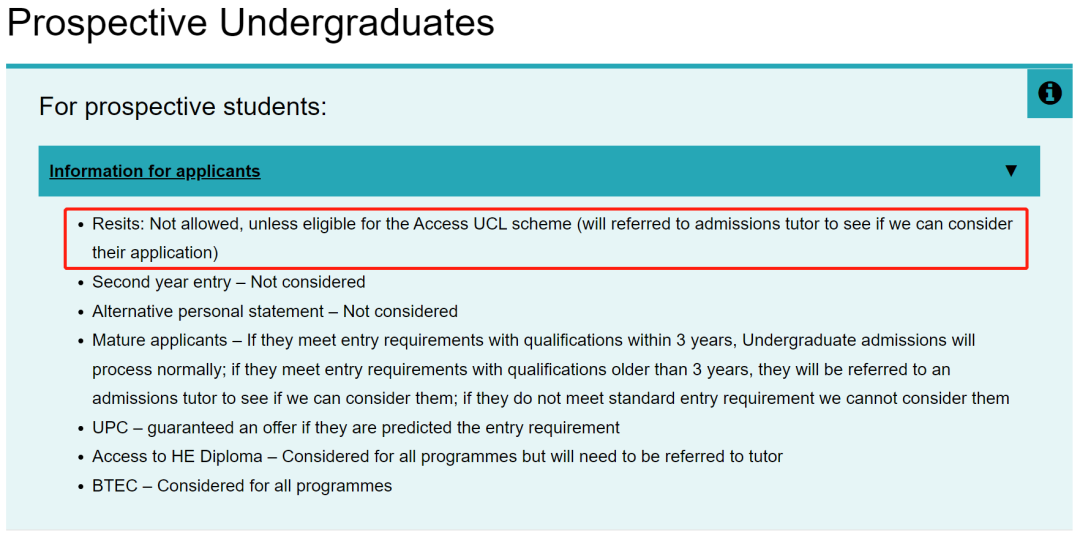Click the Mature applicants paragraph
Screen dimensions: 1080x538
551,369
